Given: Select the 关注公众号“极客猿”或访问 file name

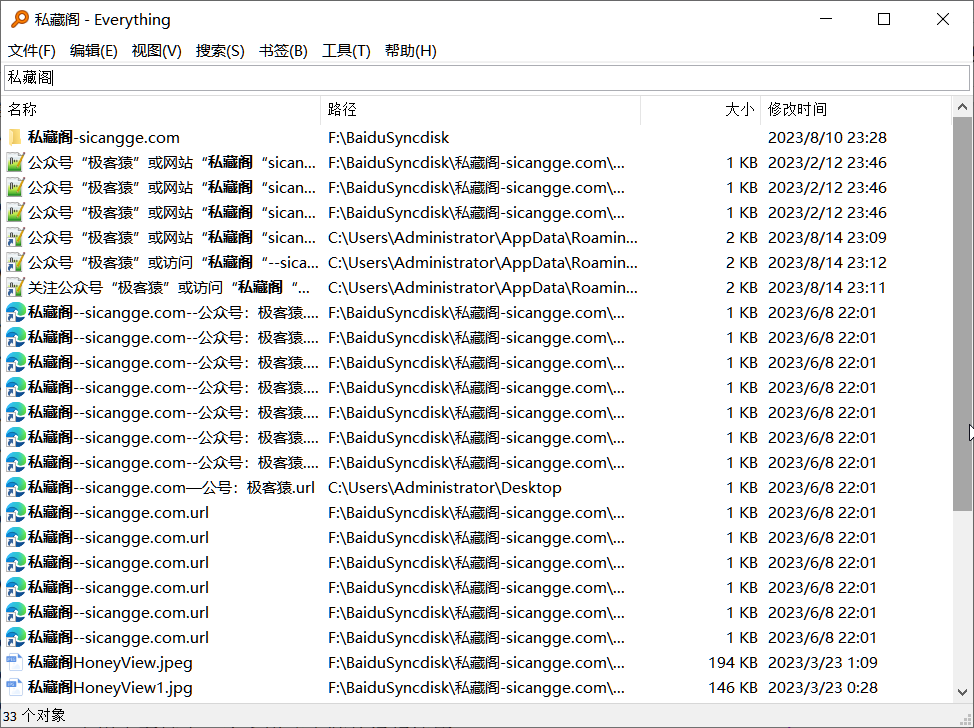Looking at the screenshot, I should [169, 288].
